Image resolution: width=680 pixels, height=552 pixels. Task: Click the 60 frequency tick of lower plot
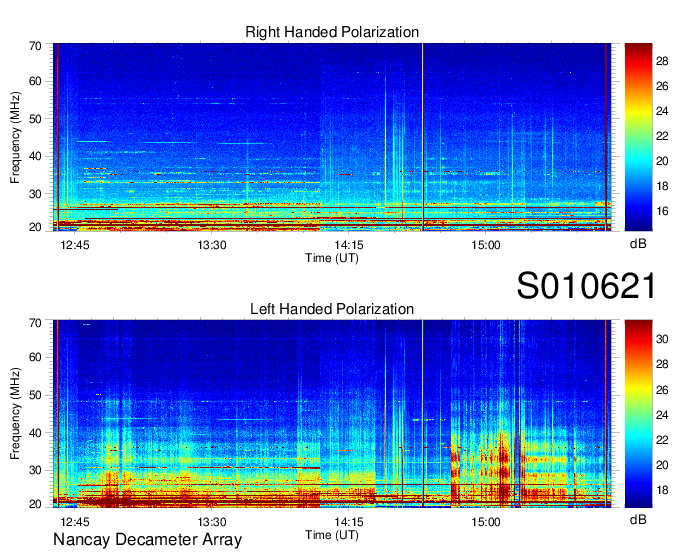pyautogui.click(x=35, y=357)
